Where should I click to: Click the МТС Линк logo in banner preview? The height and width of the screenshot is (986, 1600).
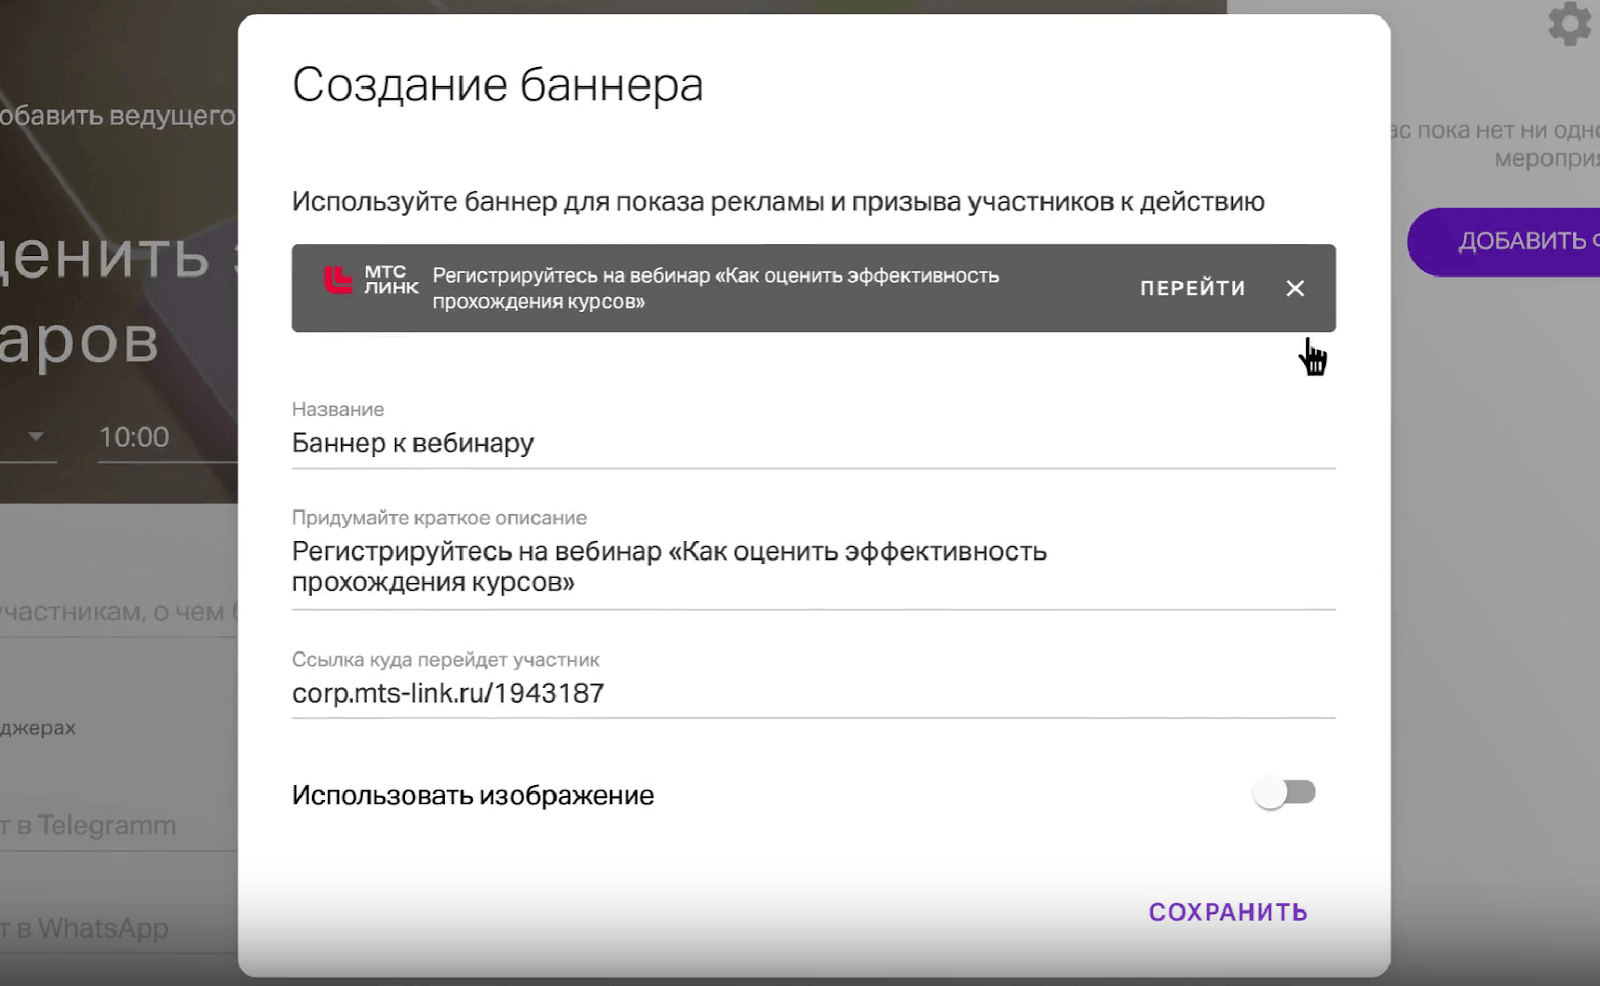click(371, 280)
